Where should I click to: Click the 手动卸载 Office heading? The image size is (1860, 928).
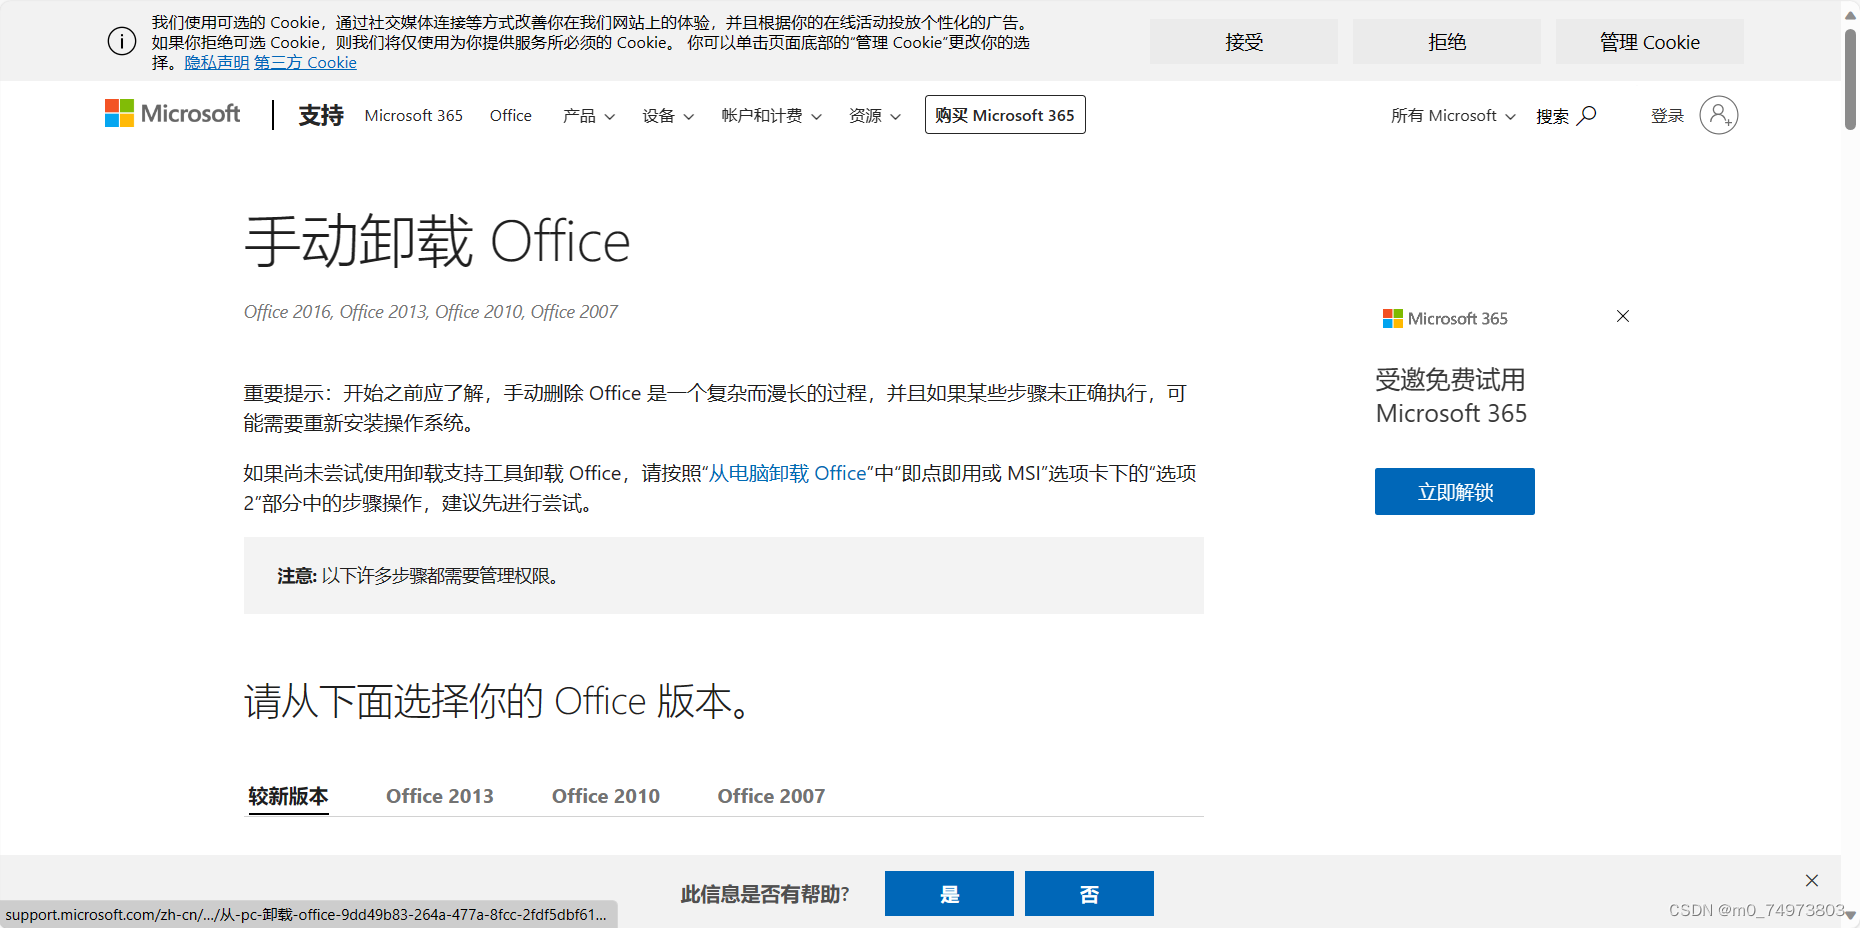click(437, 241)
